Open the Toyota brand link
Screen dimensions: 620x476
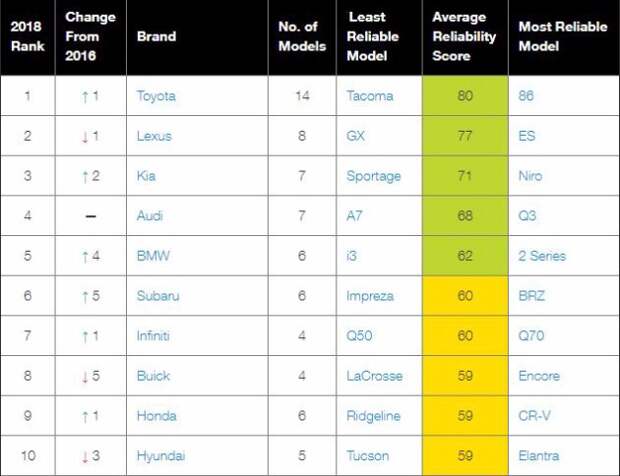click(x=156, y=96)
